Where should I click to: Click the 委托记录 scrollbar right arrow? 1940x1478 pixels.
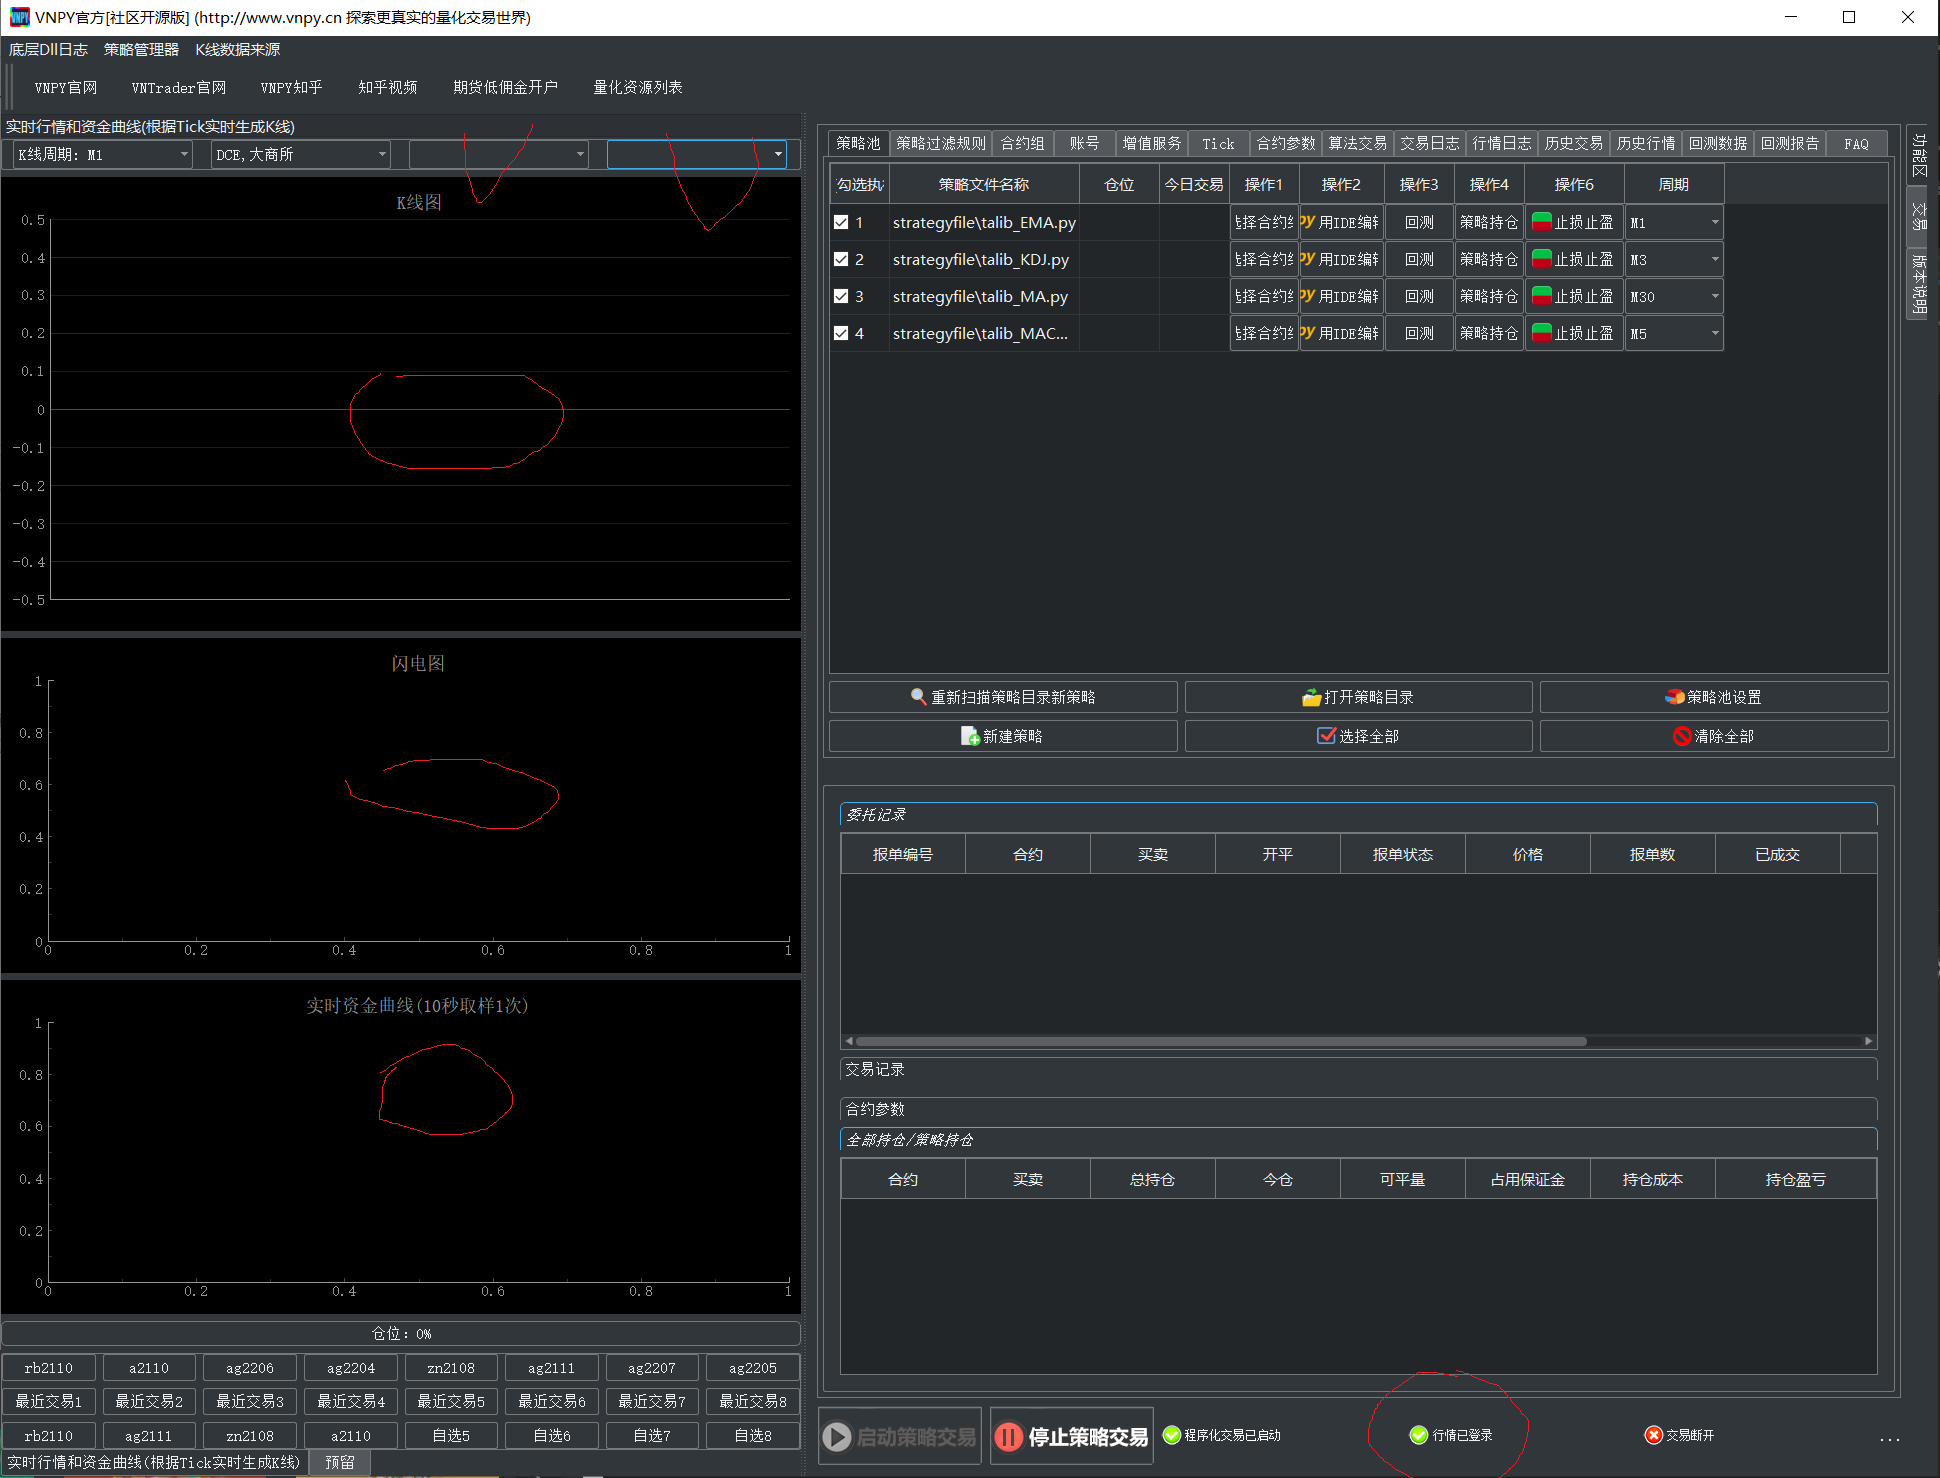click(x=1868, y=1041)
